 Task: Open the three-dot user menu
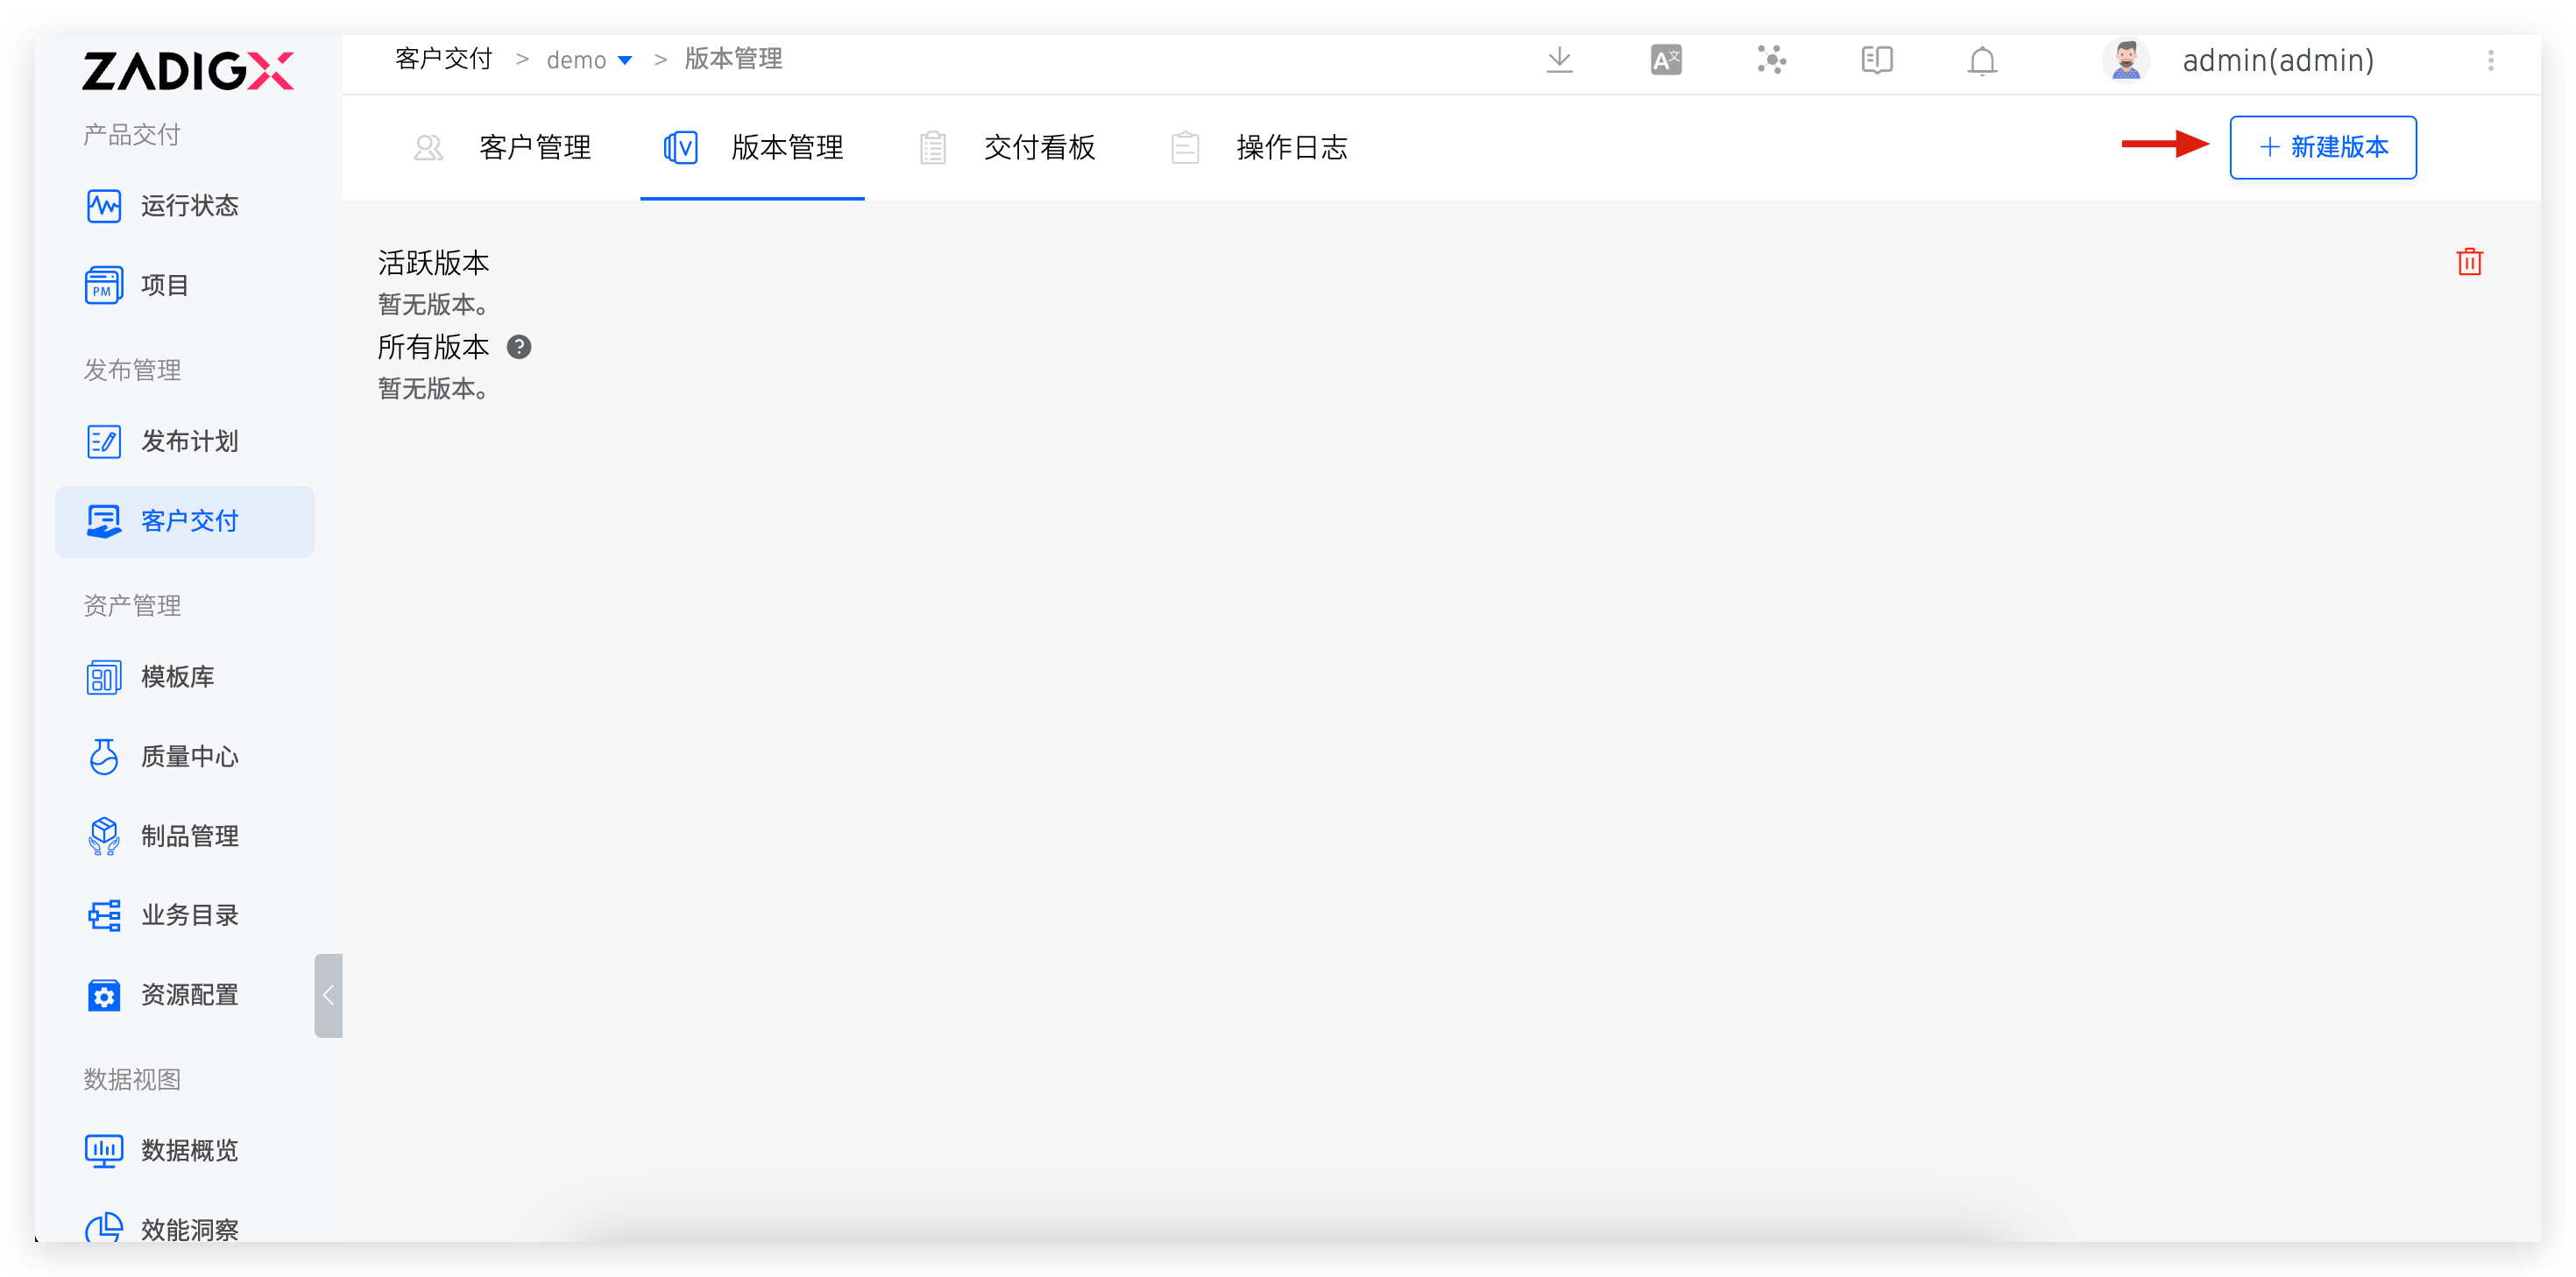click(x=2491, y=61)
